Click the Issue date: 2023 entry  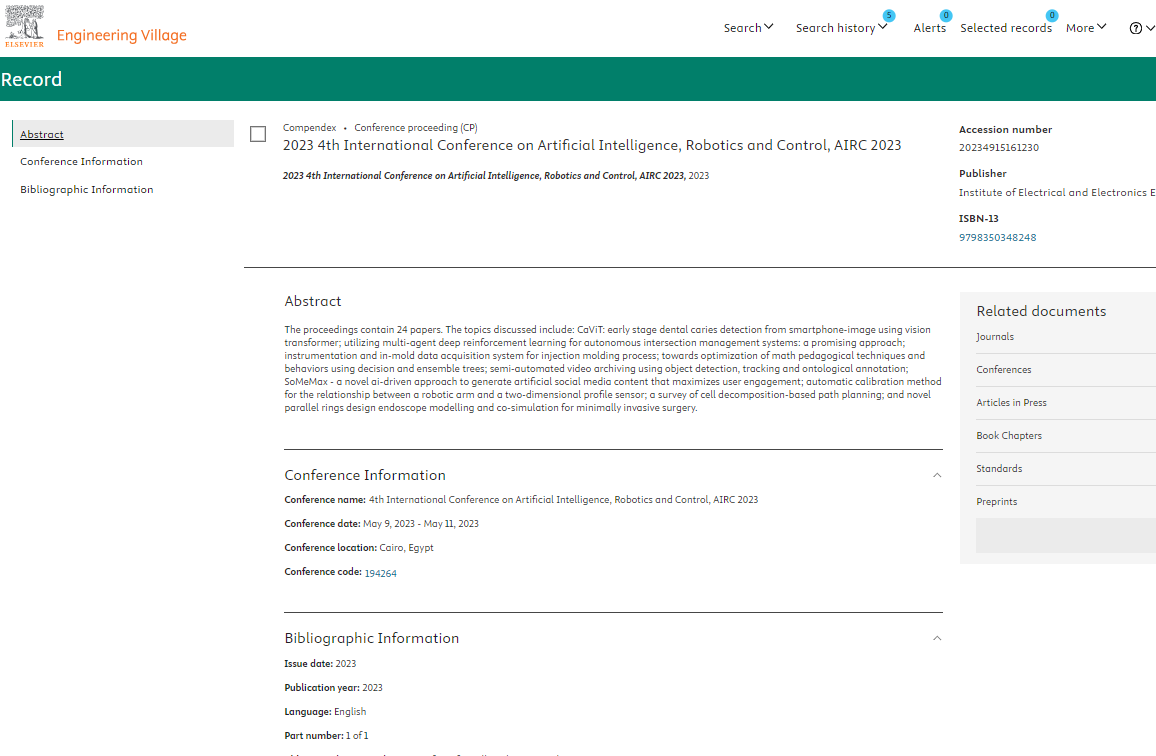tap(320, 664)
